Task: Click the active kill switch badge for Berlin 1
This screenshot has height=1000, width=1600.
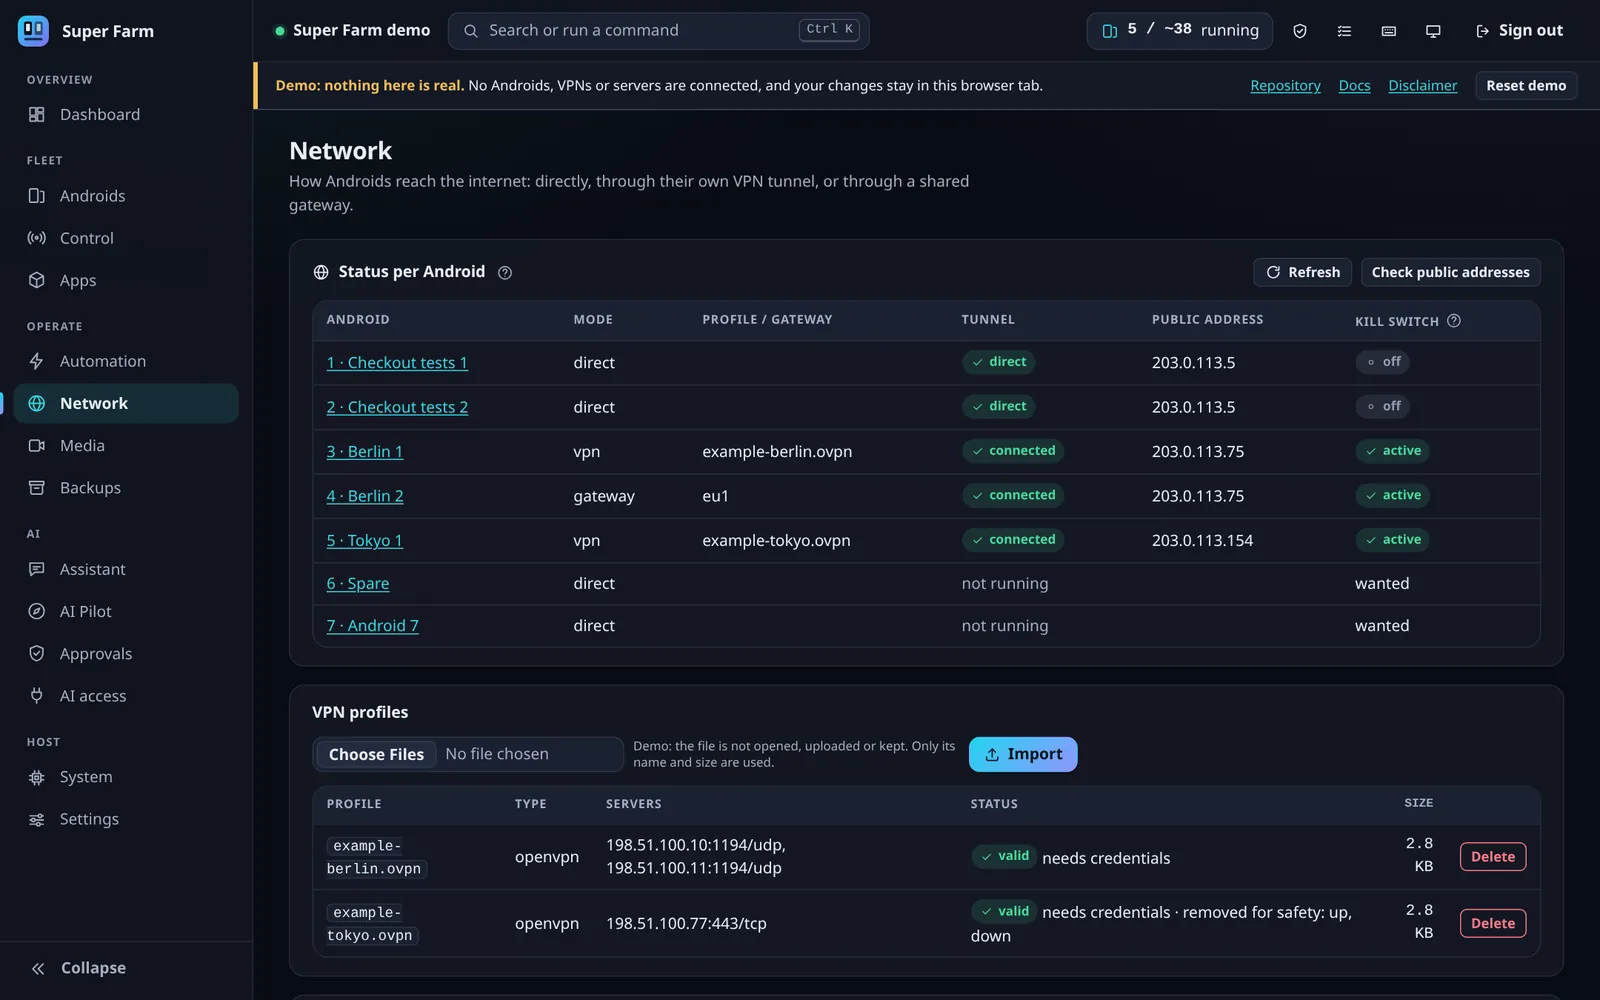Action: pyautogui.click(x=1392, y=451)
